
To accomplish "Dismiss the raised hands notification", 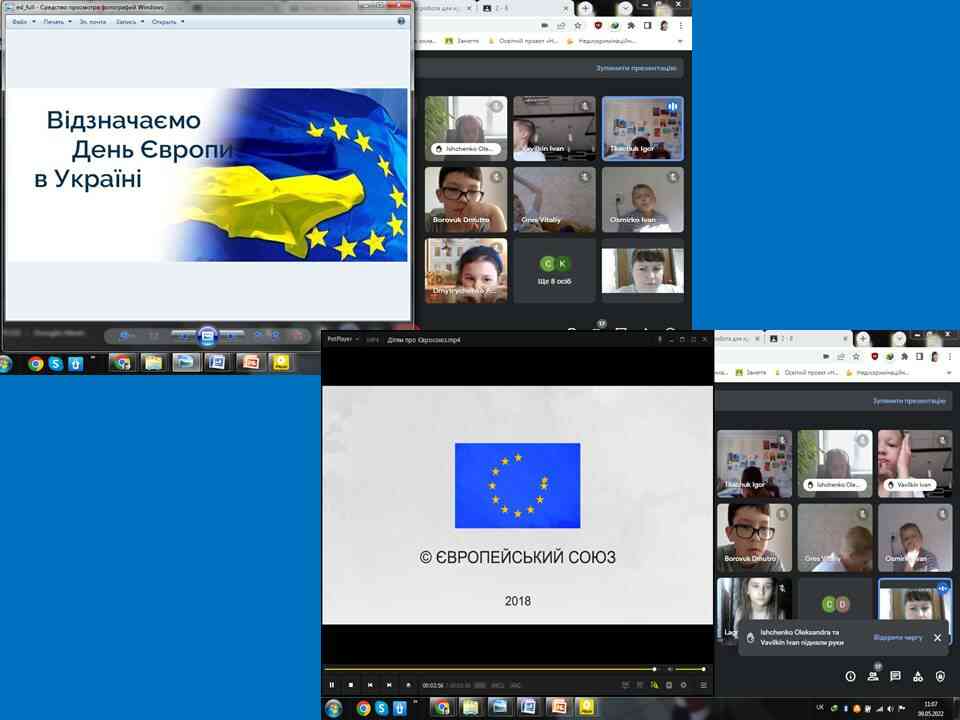I will (x=937, y=637).
